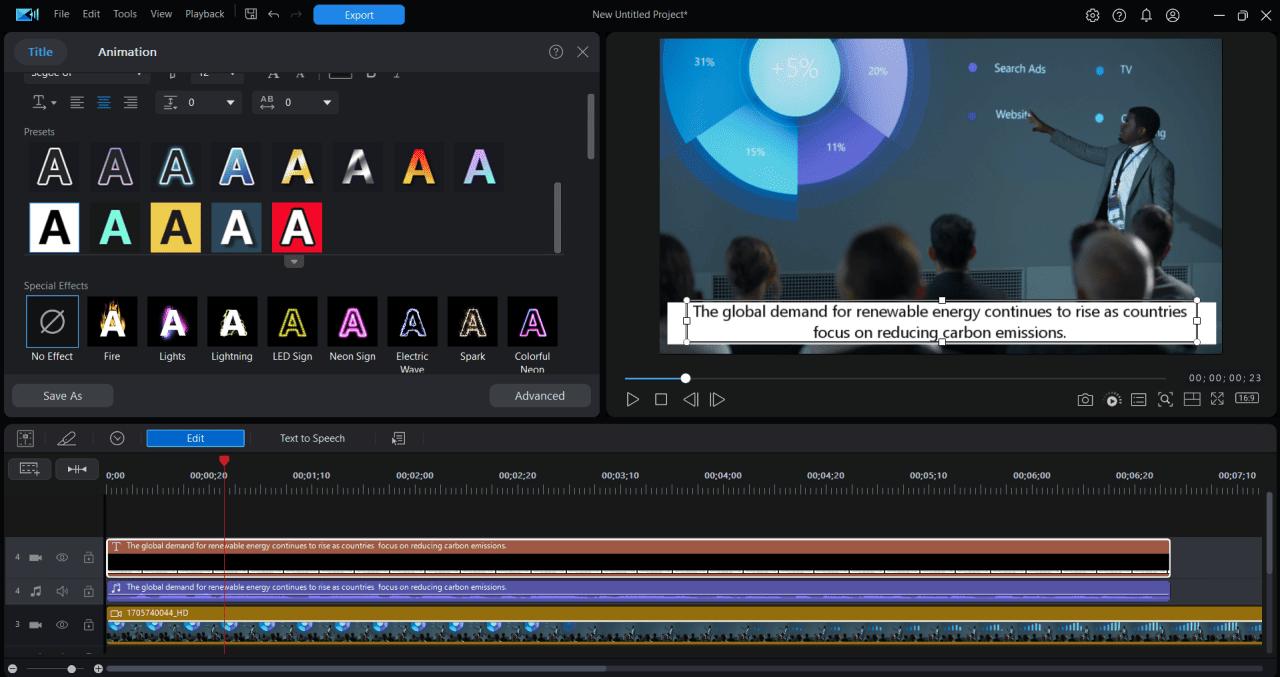Activate the preview zoom magnifier icon
Viewport: 1280px width, 677px height.
(x=1165, y=399)
